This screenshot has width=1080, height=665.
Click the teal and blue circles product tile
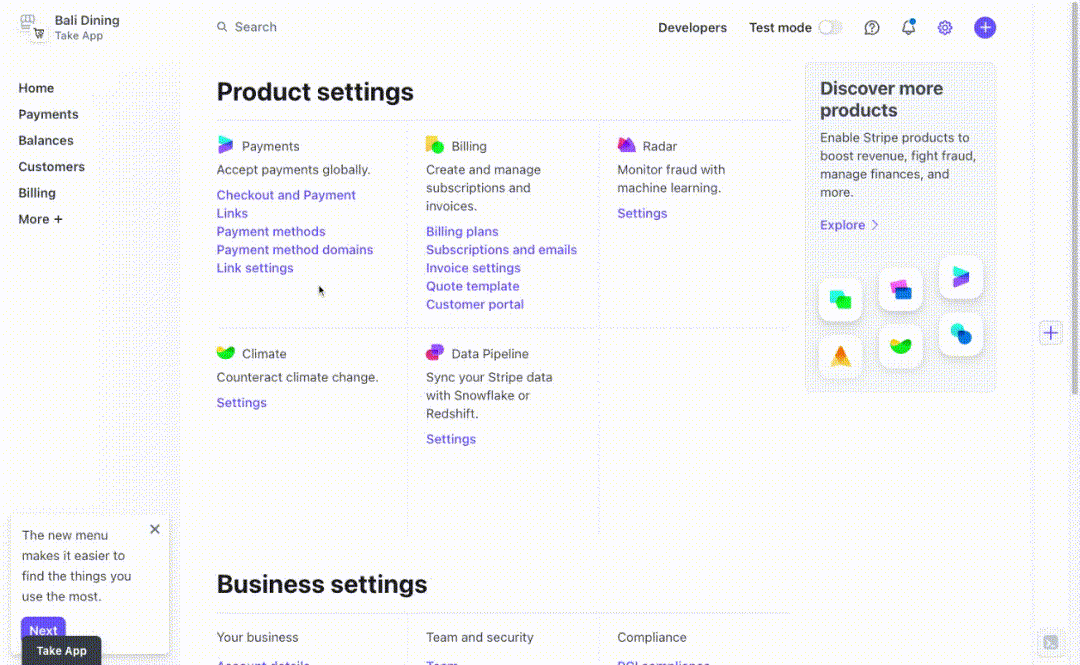coord(961,334)
